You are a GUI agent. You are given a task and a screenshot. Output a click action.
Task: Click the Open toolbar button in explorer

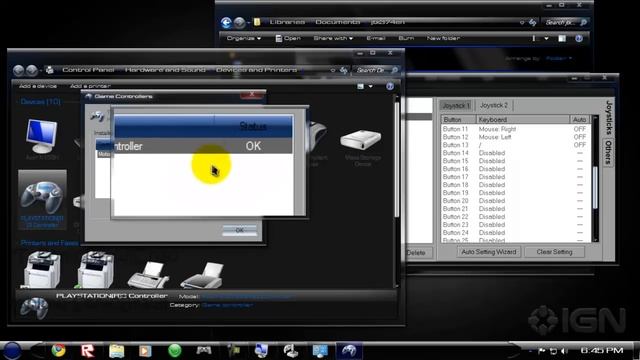pos(288,38)
